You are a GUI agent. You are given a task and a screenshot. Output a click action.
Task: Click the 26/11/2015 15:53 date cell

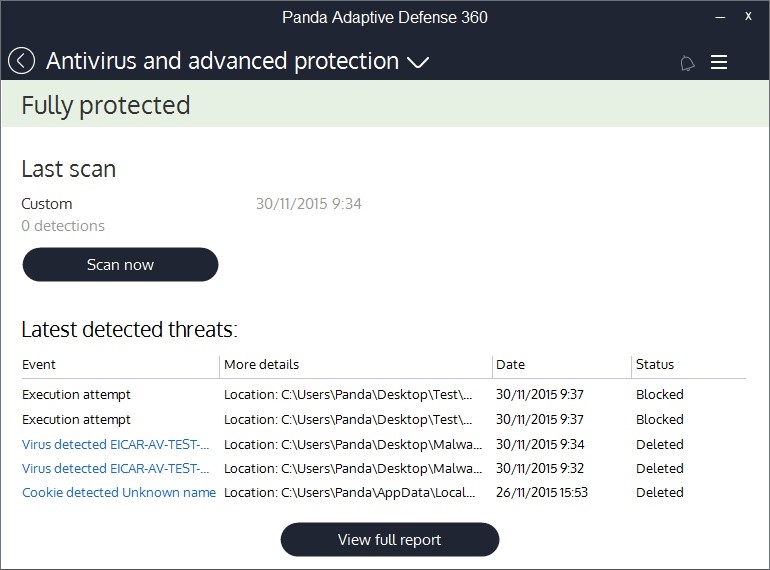[x=542, y=492]
